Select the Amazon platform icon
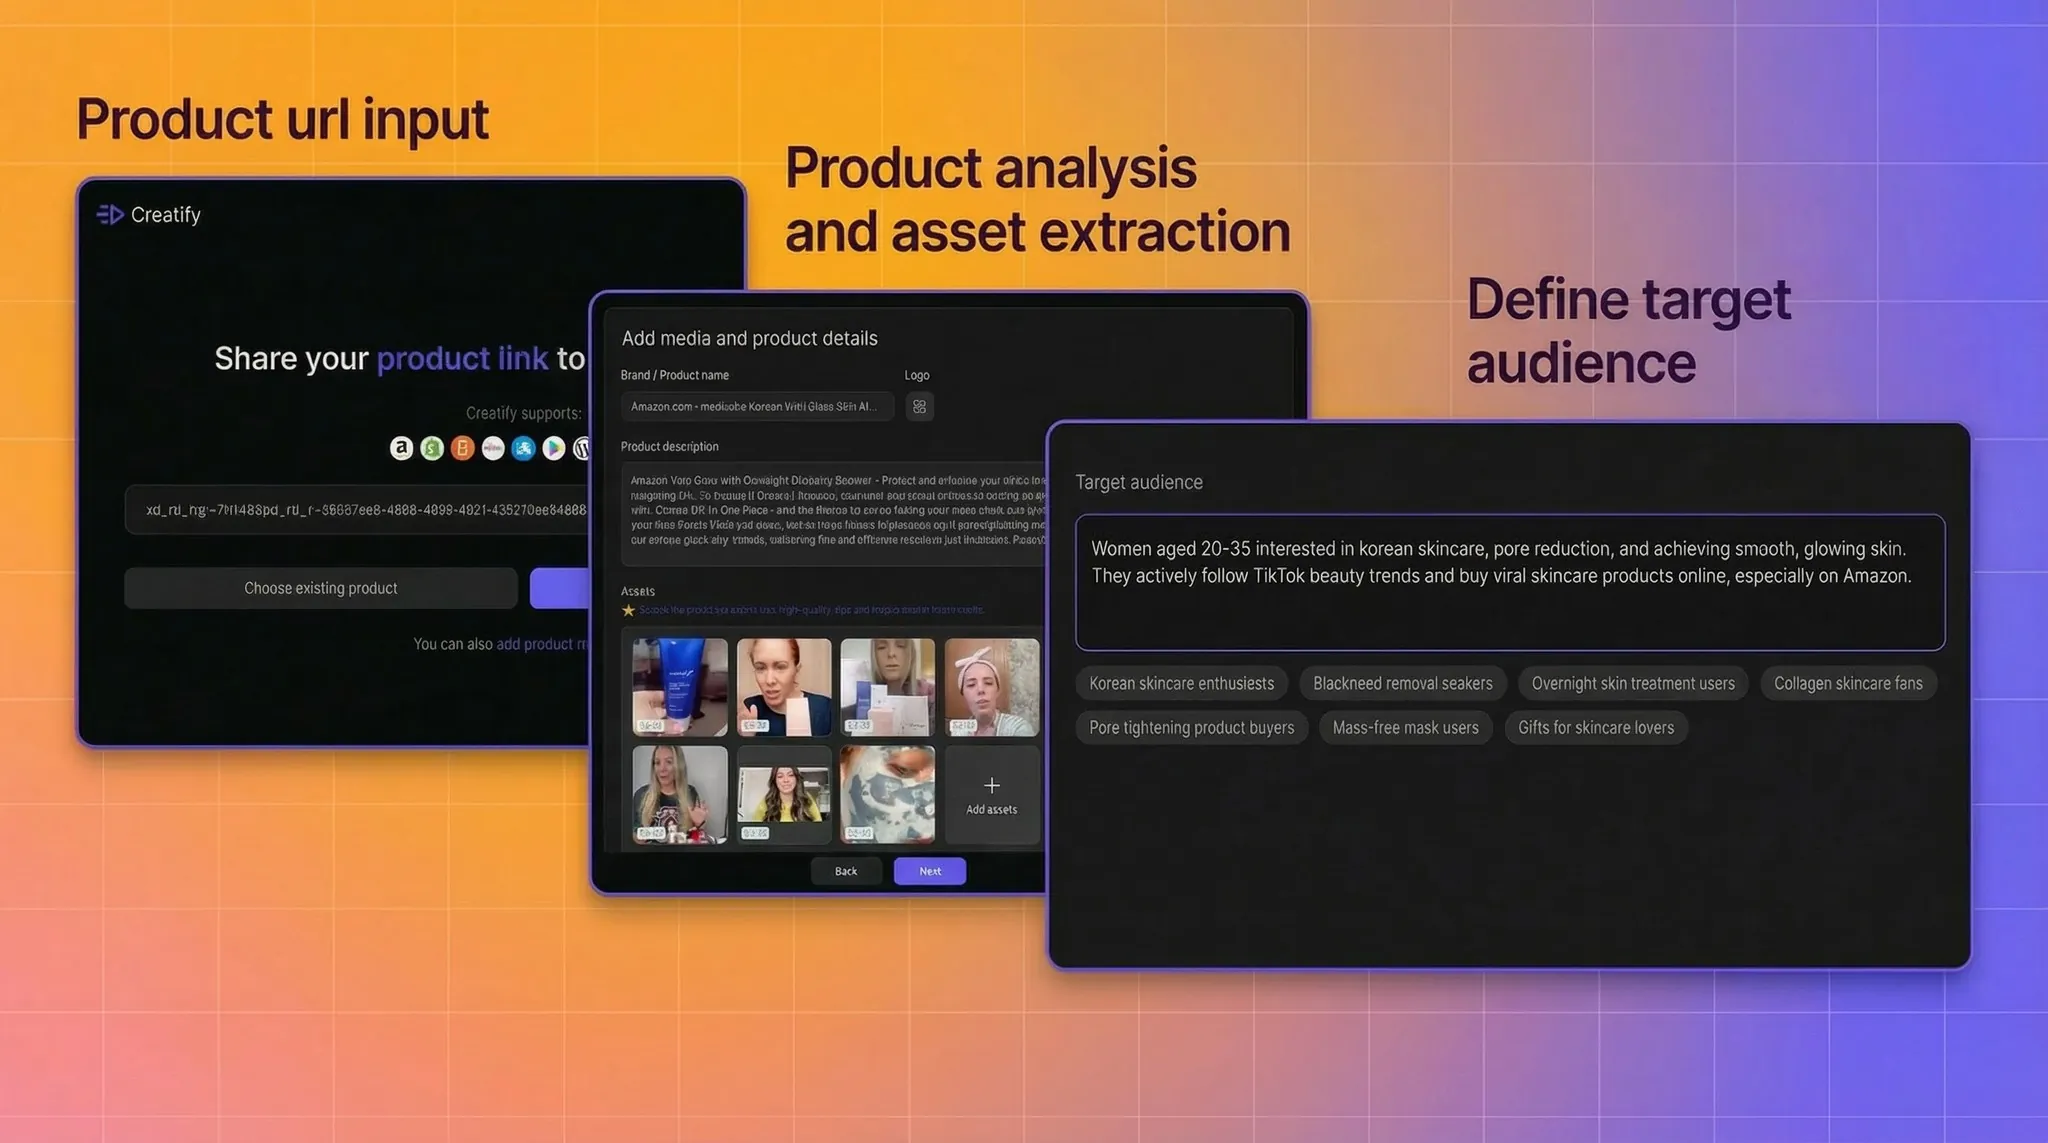This screenshot has height=1143, width=2048. click(x=401, y=448)
